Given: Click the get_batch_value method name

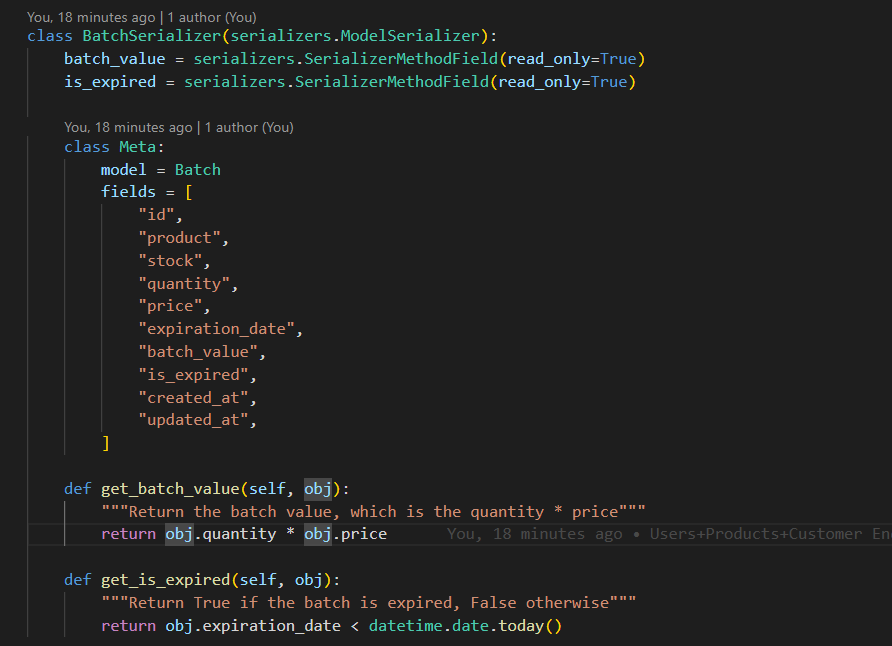Looking at the screenshot, I should click(x=169, y=489).
